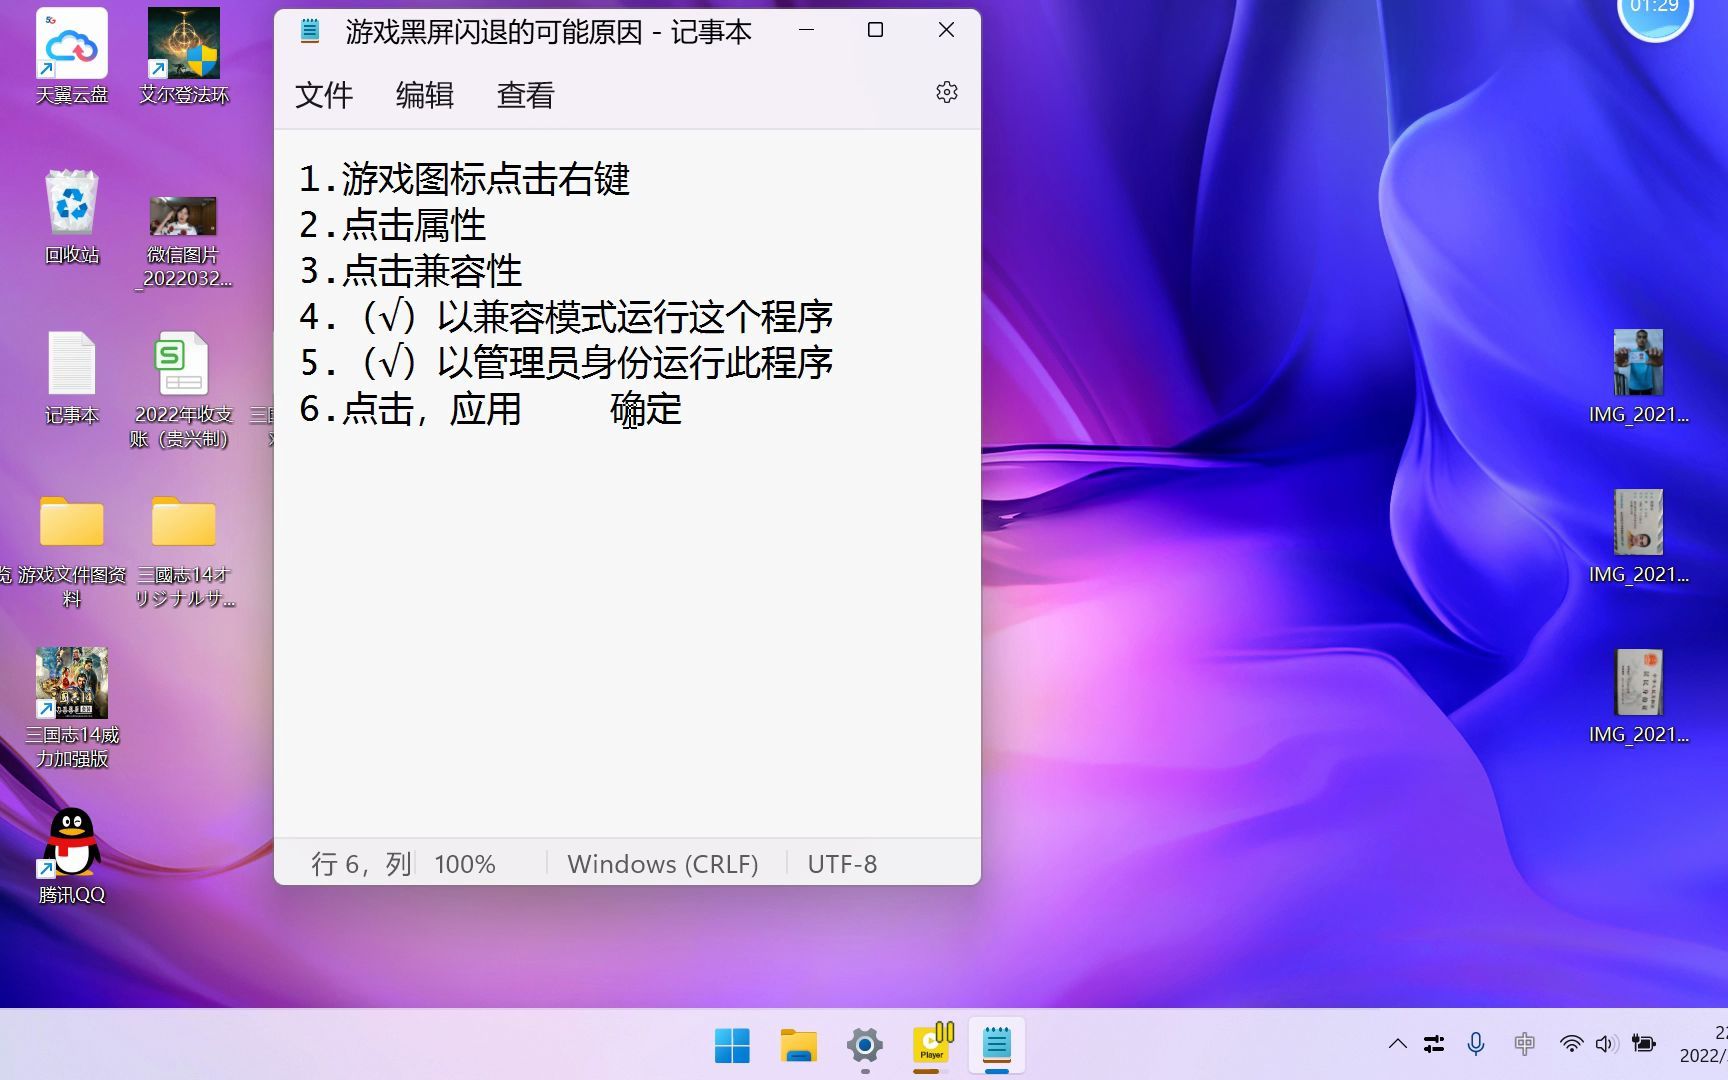The width and height of the screenshot is (1728, 1080).
Task: Click the microphone tray icon
Action: point(1476,1044)
